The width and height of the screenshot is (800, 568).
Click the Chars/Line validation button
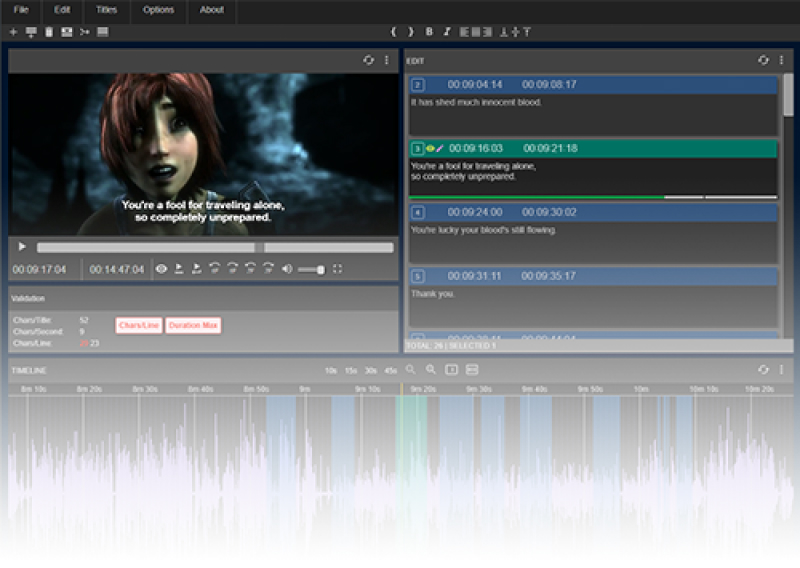coord(139,325)
